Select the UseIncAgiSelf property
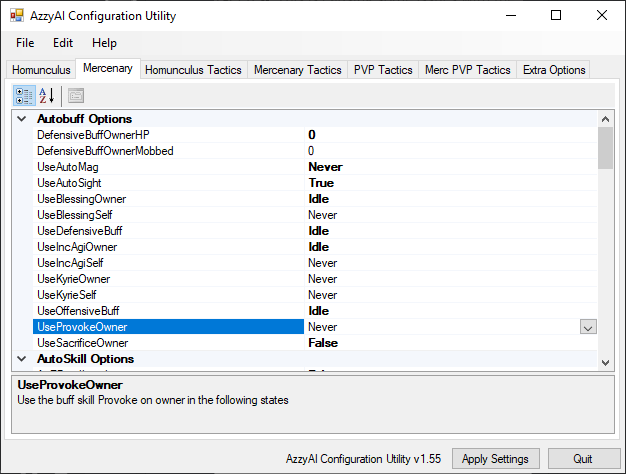The width and height of the screenshot is (626, 474). [168, 263]
